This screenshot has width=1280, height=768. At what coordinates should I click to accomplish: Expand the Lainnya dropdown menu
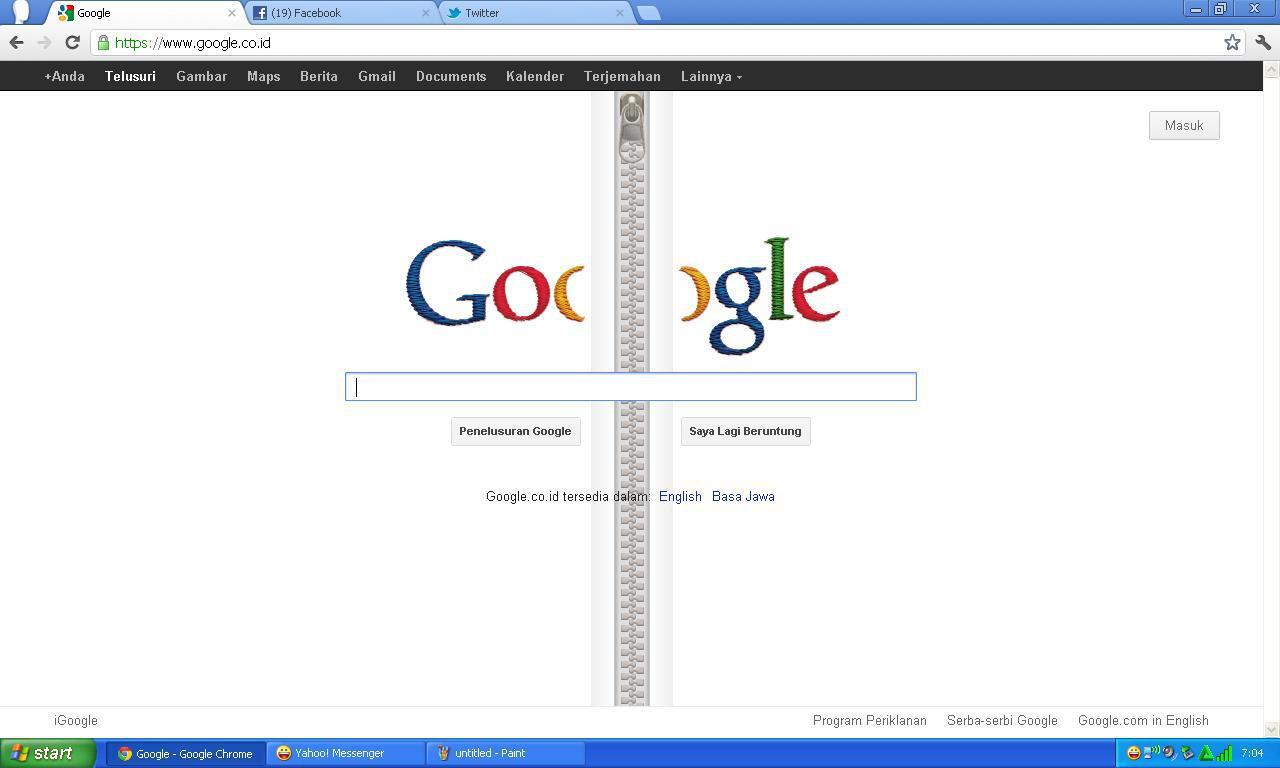pos(711,76)
